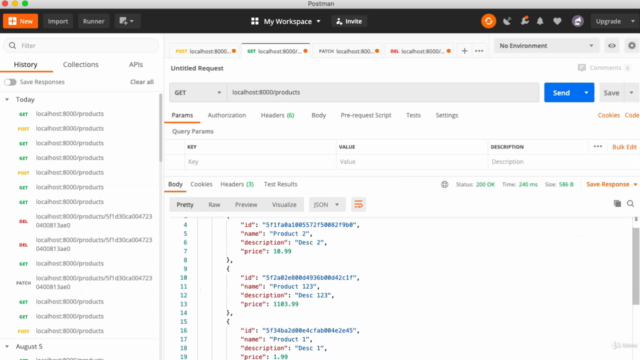The image size is (640, 360).
Task: Collapse the Today history group
Action: (x=7, y=100)
